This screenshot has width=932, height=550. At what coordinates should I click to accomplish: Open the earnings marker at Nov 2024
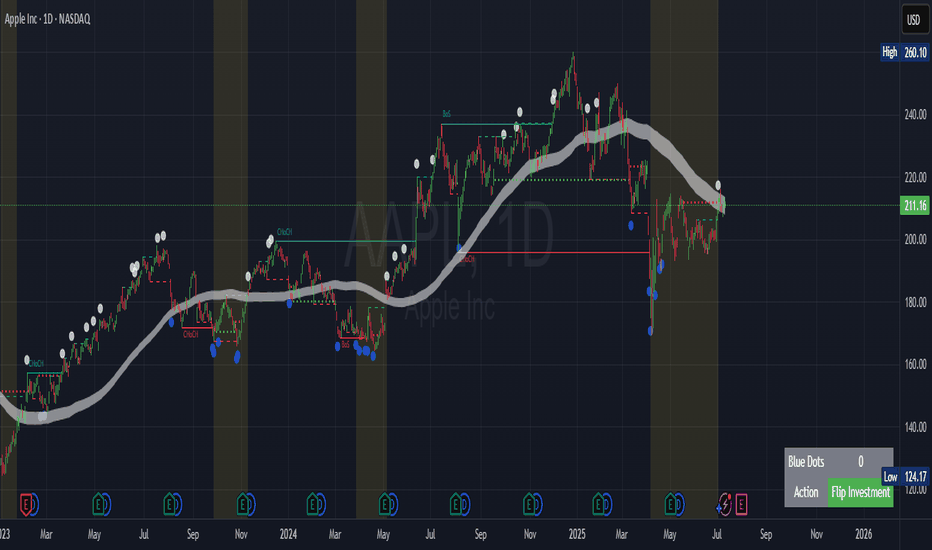click(529, 505)
